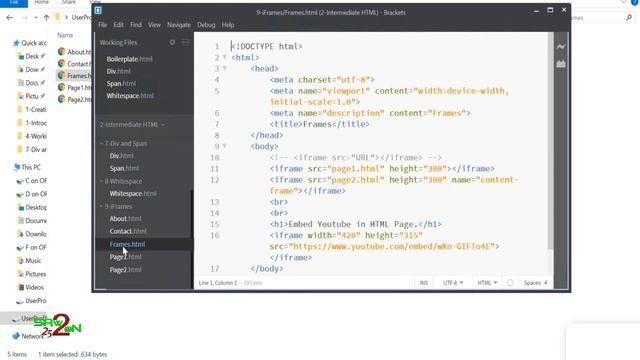Open About.html in project tree
Viewport: 640px width, 360px height.
(x=125, y=219)
